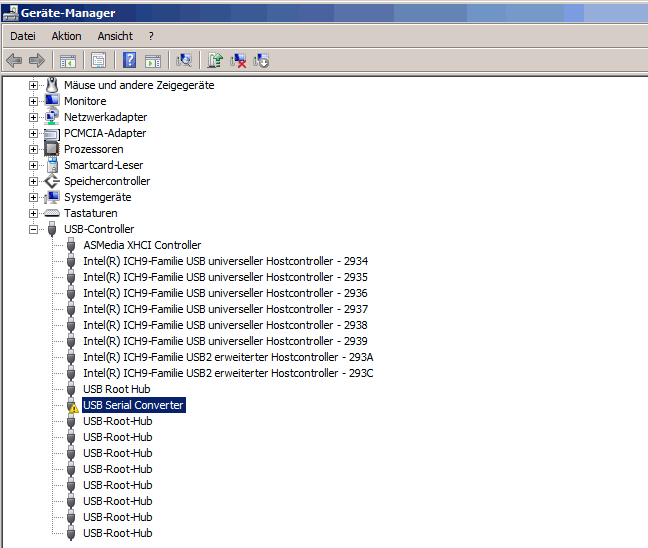The width and height of the screenshot is (648, 548).
Task: Click the mouse icon beside Mäuse und andere Zeigegeräte
Action: pyautogui.click(x=52, y=85)
